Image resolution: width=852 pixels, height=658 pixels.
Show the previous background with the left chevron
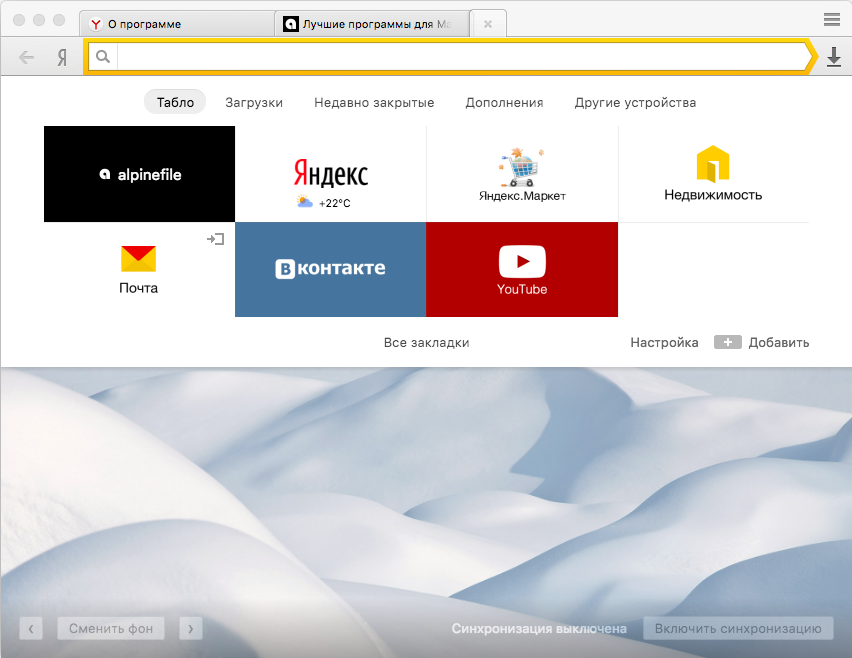click(31, 629)
